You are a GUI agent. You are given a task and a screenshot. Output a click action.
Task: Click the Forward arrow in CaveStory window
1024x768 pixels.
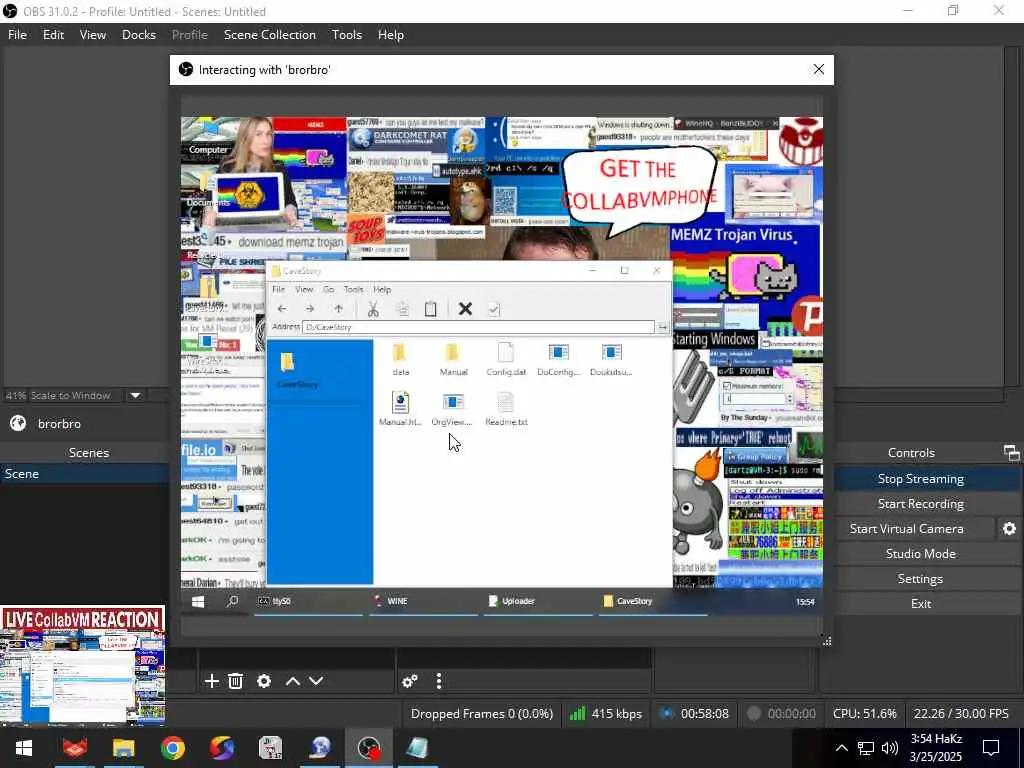(x=310, y=309)
